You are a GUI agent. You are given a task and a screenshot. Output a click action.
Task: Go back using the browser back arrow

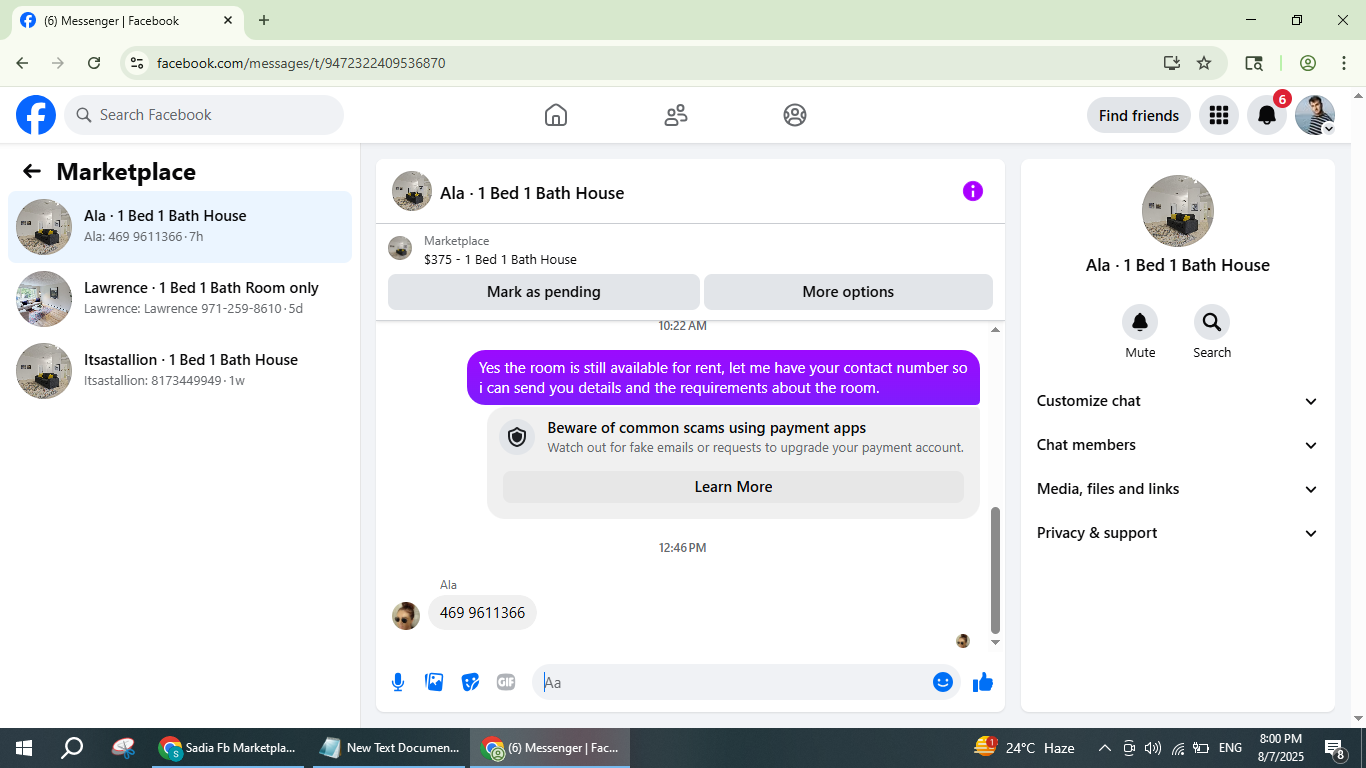pos(22,63)
